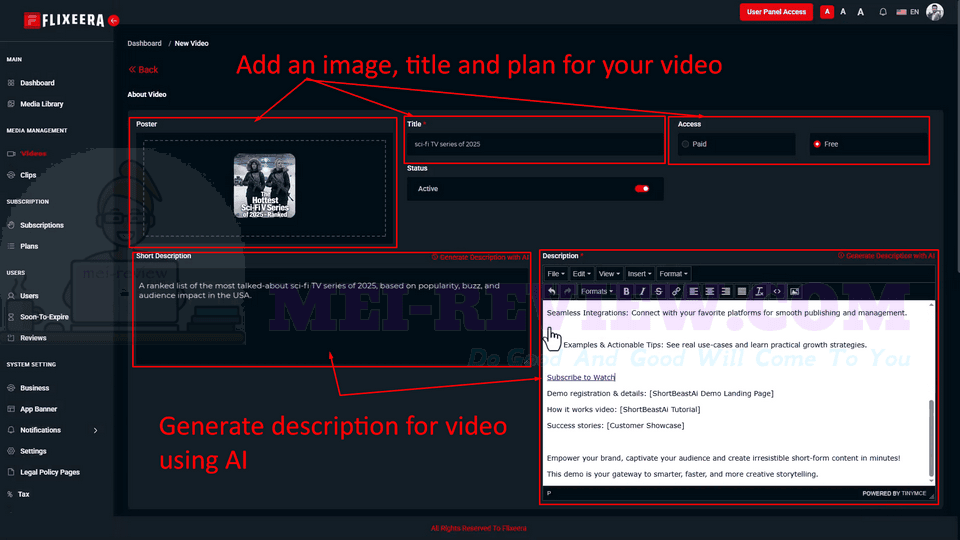Justify text in the description editor
Screen dimensions: 960x540
click(741, 291)
